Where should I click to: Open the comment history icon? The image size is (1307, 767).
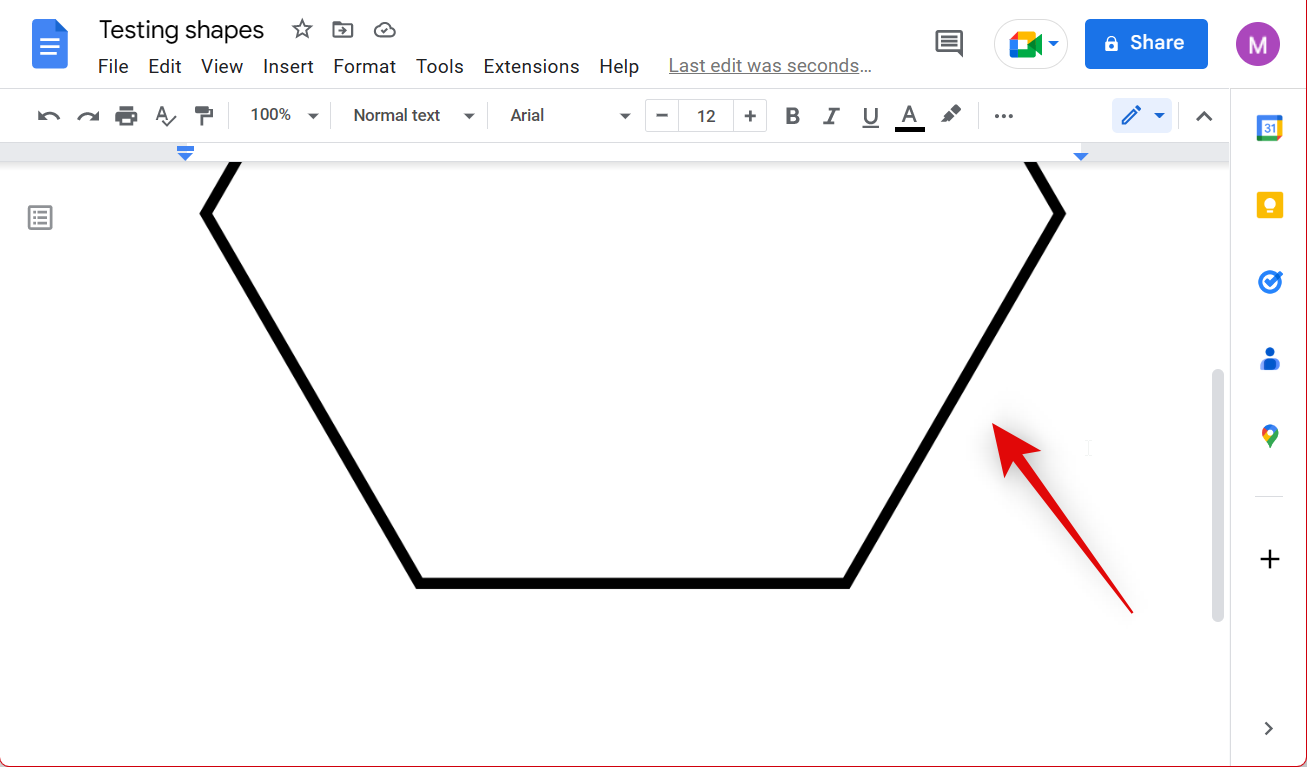[x=949, y=43]
